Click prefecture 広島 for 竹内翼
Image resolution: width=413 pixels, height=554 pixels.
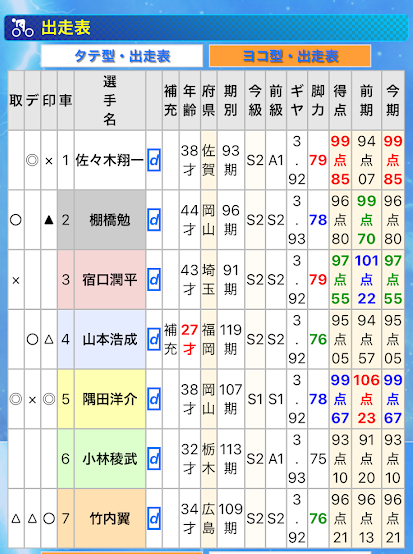208,519
